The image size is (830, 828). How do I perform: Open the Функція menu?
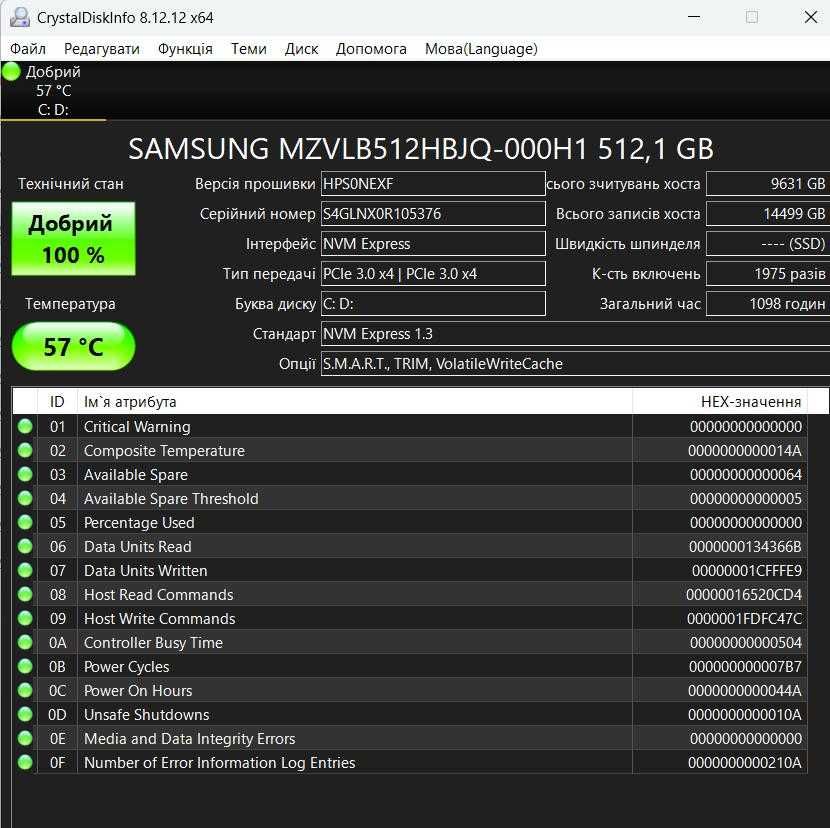(x=185, y=49)
